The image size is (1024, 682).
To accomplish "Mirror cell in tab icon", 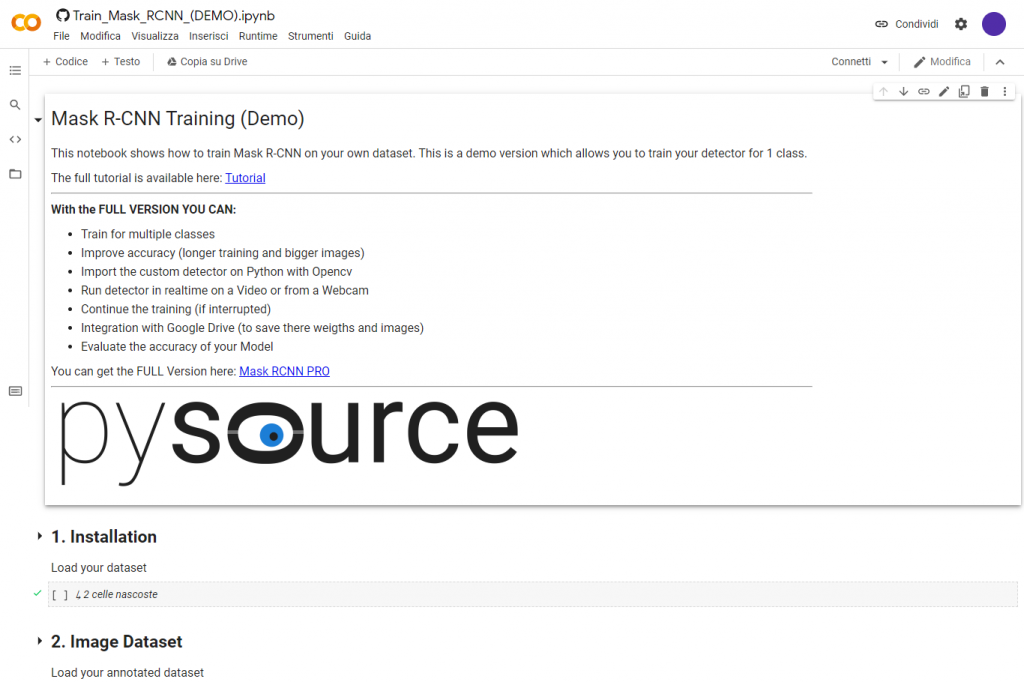I will pos(965,91).
